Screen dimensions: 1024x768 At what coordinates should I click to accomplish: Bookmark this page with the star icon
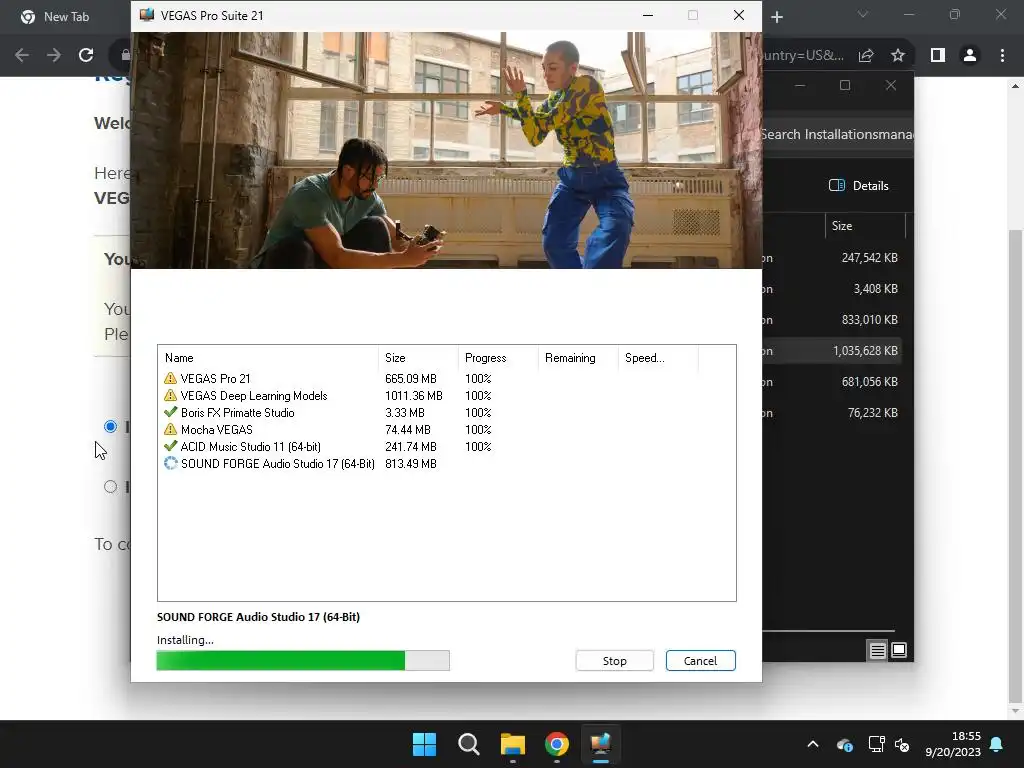coord(898,56)
